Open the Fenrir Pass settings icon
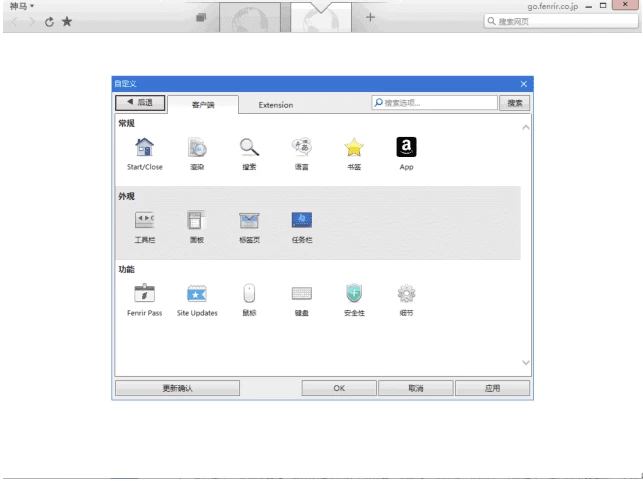This screenshot has width=643, height=481. [x=145, y=294]
